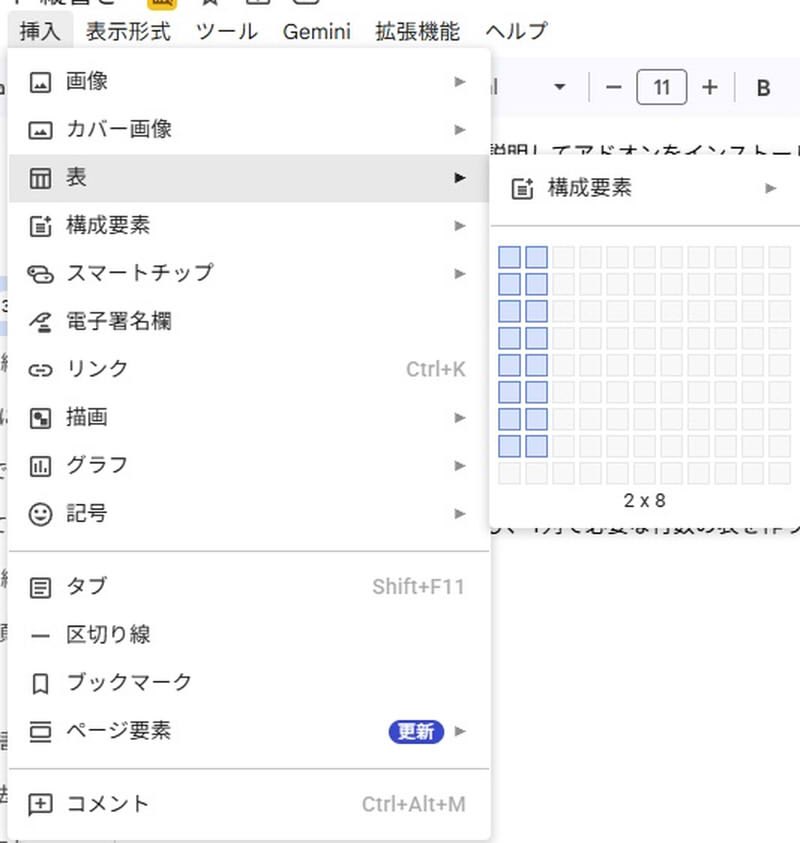Click the ページ要素 page elements icon

pyautogui.click(x=40, y=732)
